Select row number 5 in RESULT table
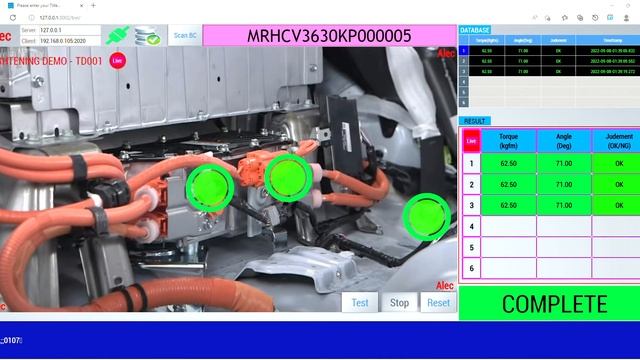The height and width of the screenshot is (360, 640). pyautogui.click(x=471, y=247)
